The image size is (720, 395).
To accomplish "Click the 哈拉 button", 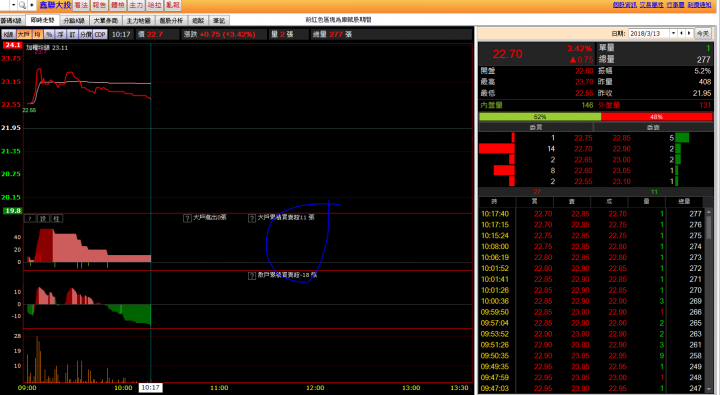I will point(154,5).
